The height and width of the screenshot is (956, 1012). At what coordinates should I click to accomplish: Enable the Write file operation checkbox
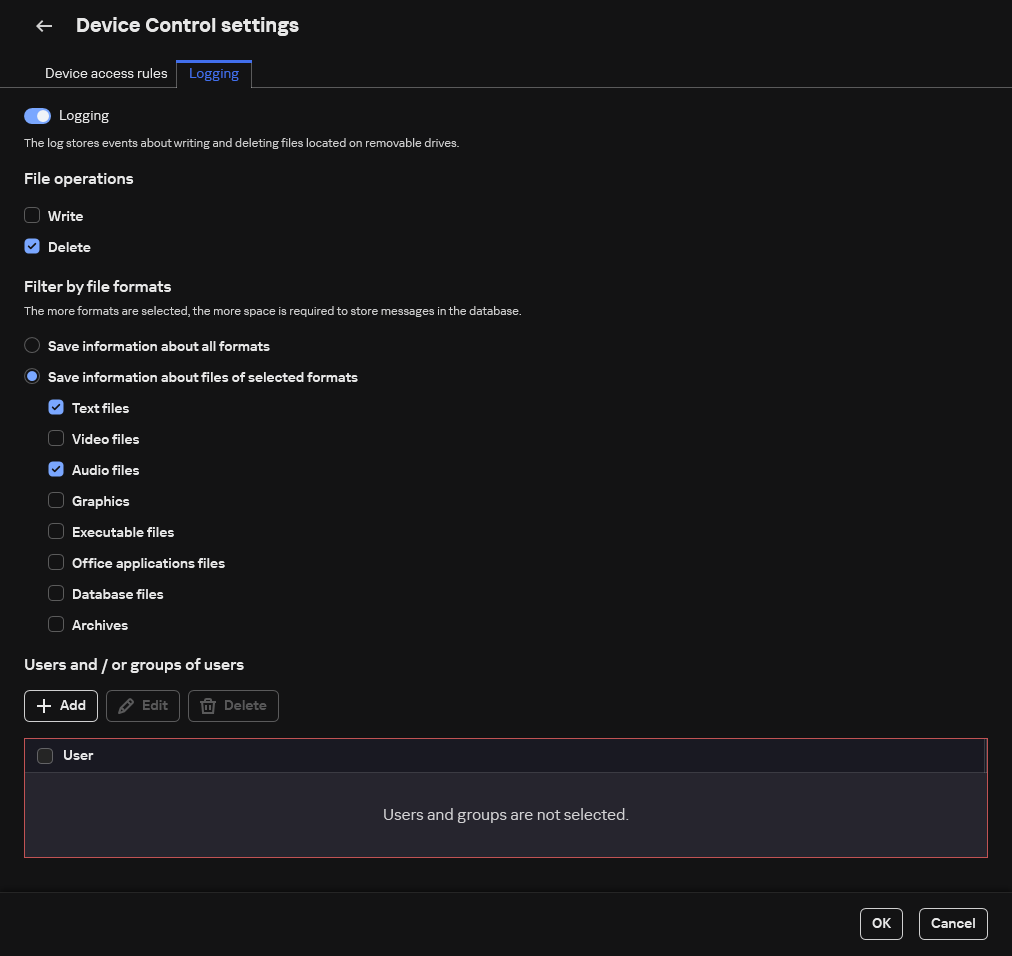pyautogui.click(x=32, y=216)
